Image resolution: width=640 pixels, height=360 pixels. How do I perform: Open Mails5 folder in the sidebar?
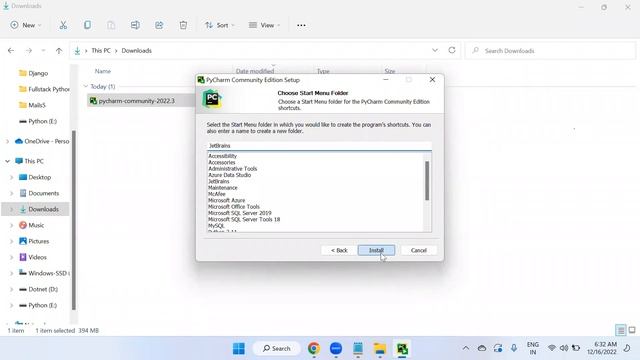(37, 105)
